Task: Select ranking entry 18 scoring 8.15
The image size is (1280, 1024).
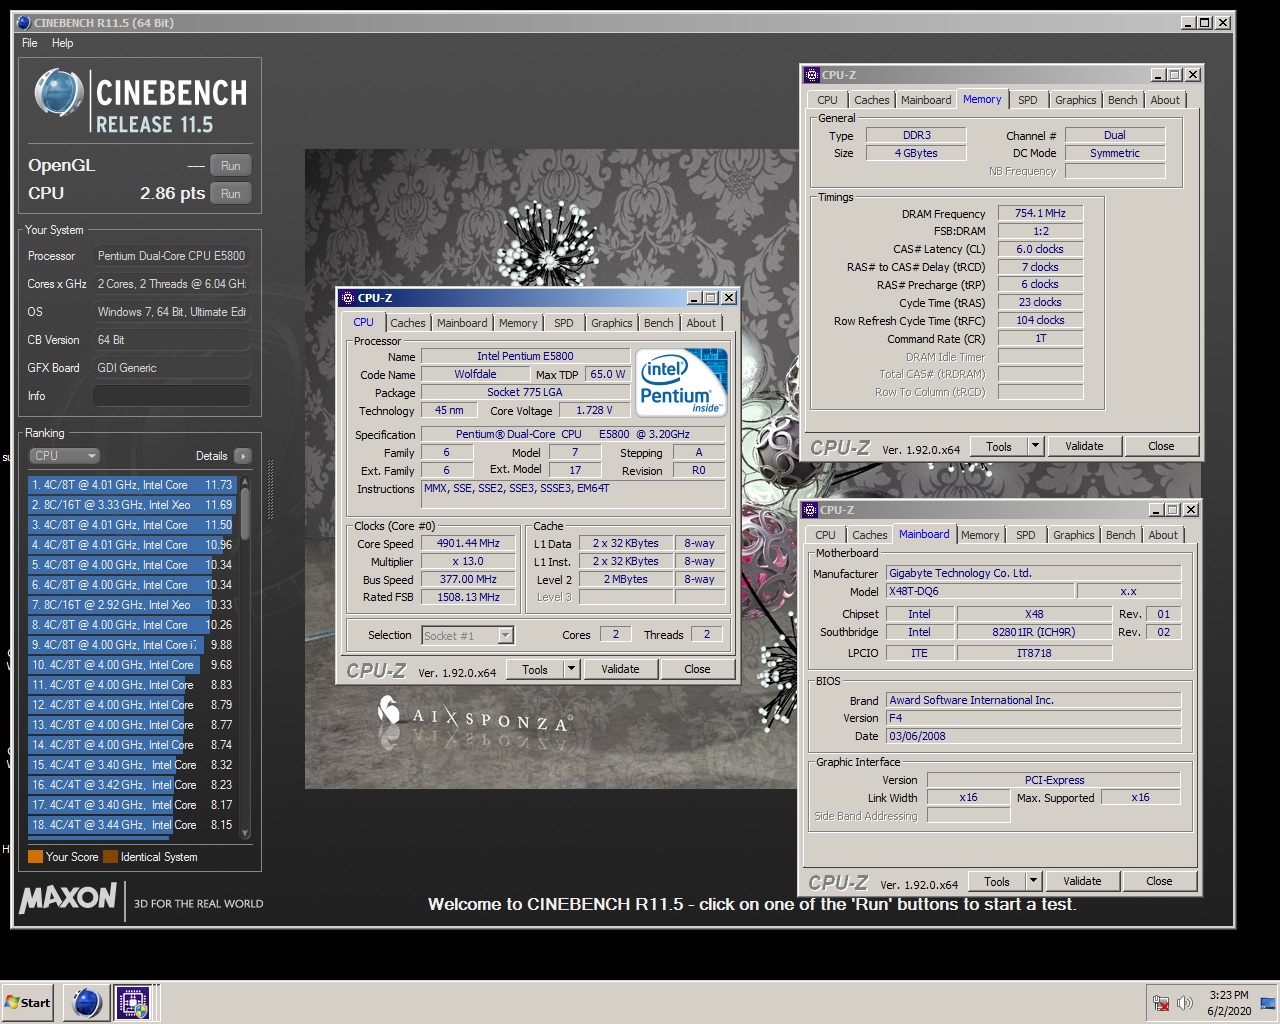Action: tap(132, 825)
